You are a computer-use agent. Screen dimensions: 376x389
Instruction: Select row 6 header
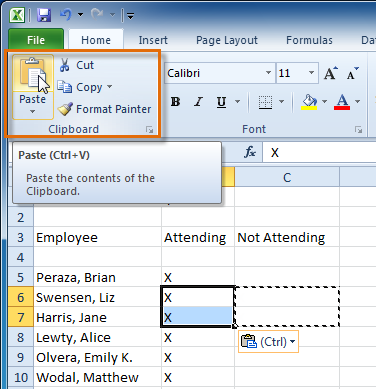[x=21, y=297]
